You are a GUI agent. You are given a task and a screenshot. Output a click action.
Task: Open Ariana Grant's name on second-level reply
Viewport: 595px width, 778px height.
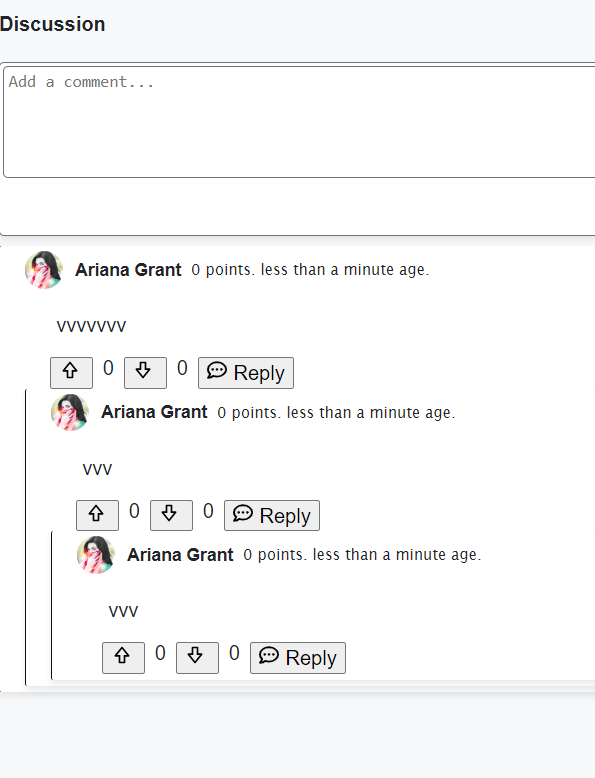[154, 412]
